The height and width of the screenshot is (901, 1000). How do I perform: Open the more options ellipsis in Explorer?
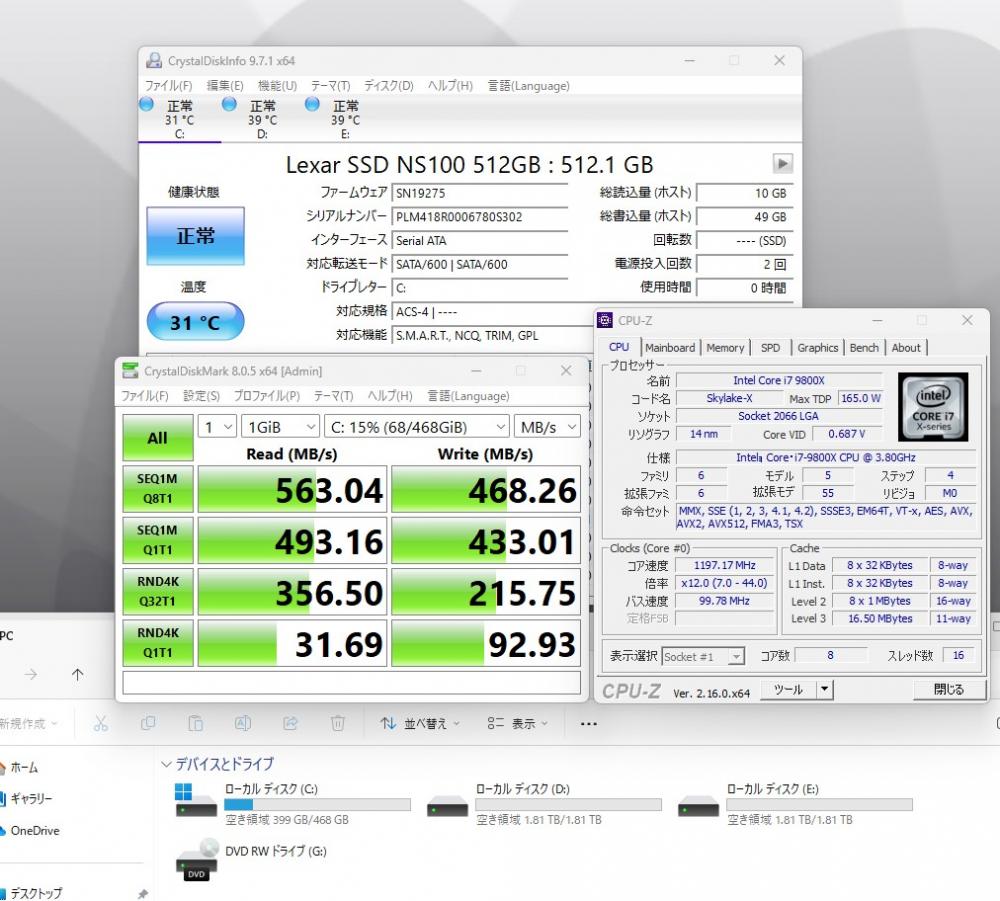(589, 724)
